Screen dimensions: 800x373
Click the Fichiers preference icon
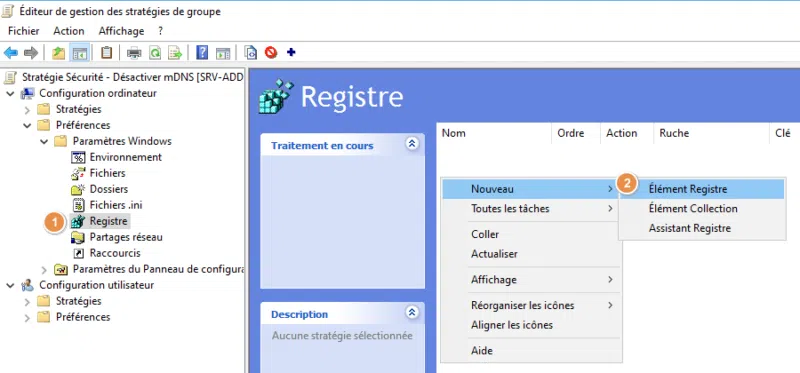[78, 173]
